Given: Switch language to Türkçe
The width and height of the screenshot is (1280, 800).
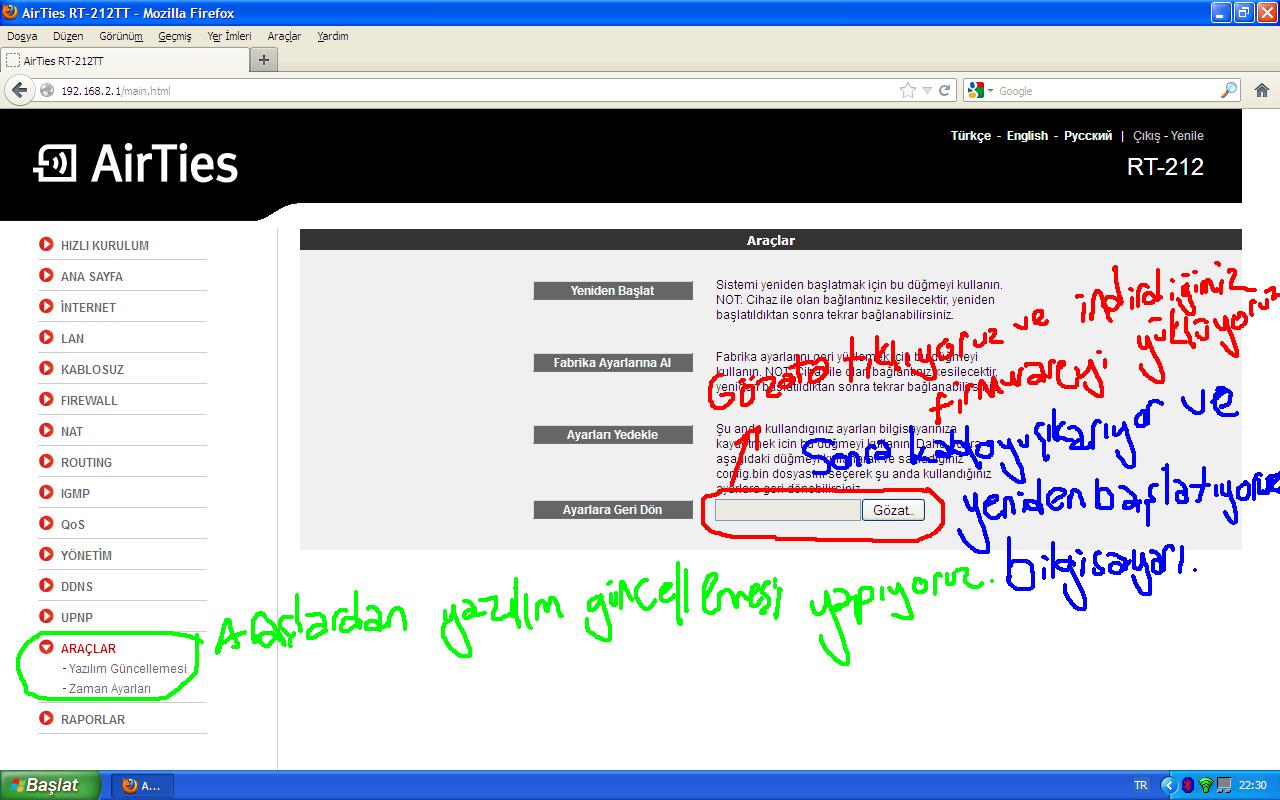Looking at the screenshot, I should tap(970, 136).
